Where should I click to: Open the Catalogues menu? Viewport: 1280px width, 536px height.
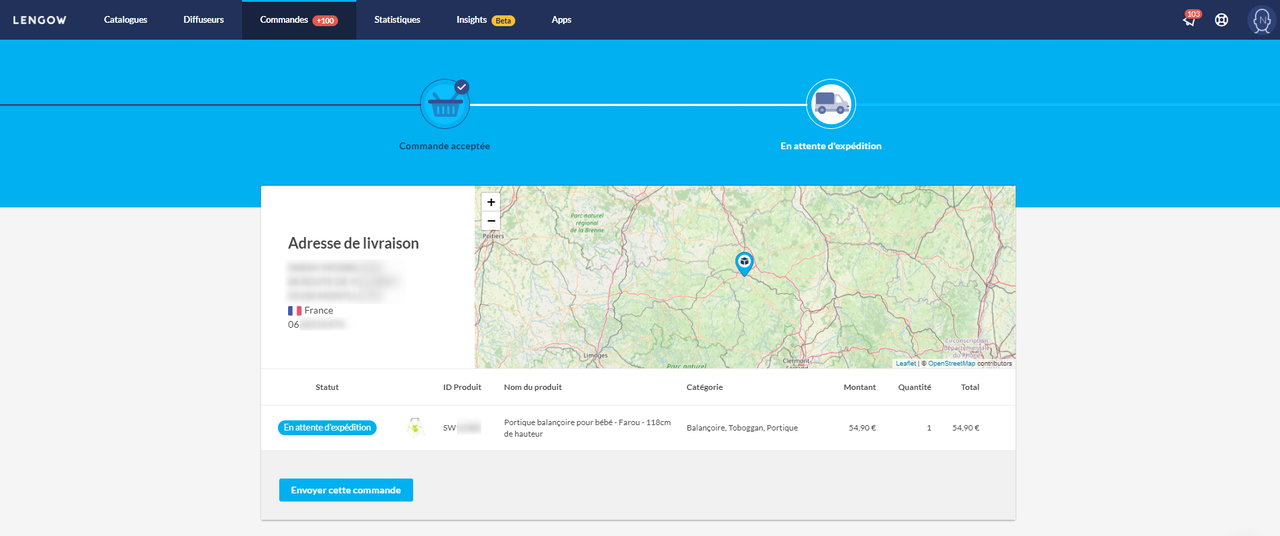[x=125, y=20]
